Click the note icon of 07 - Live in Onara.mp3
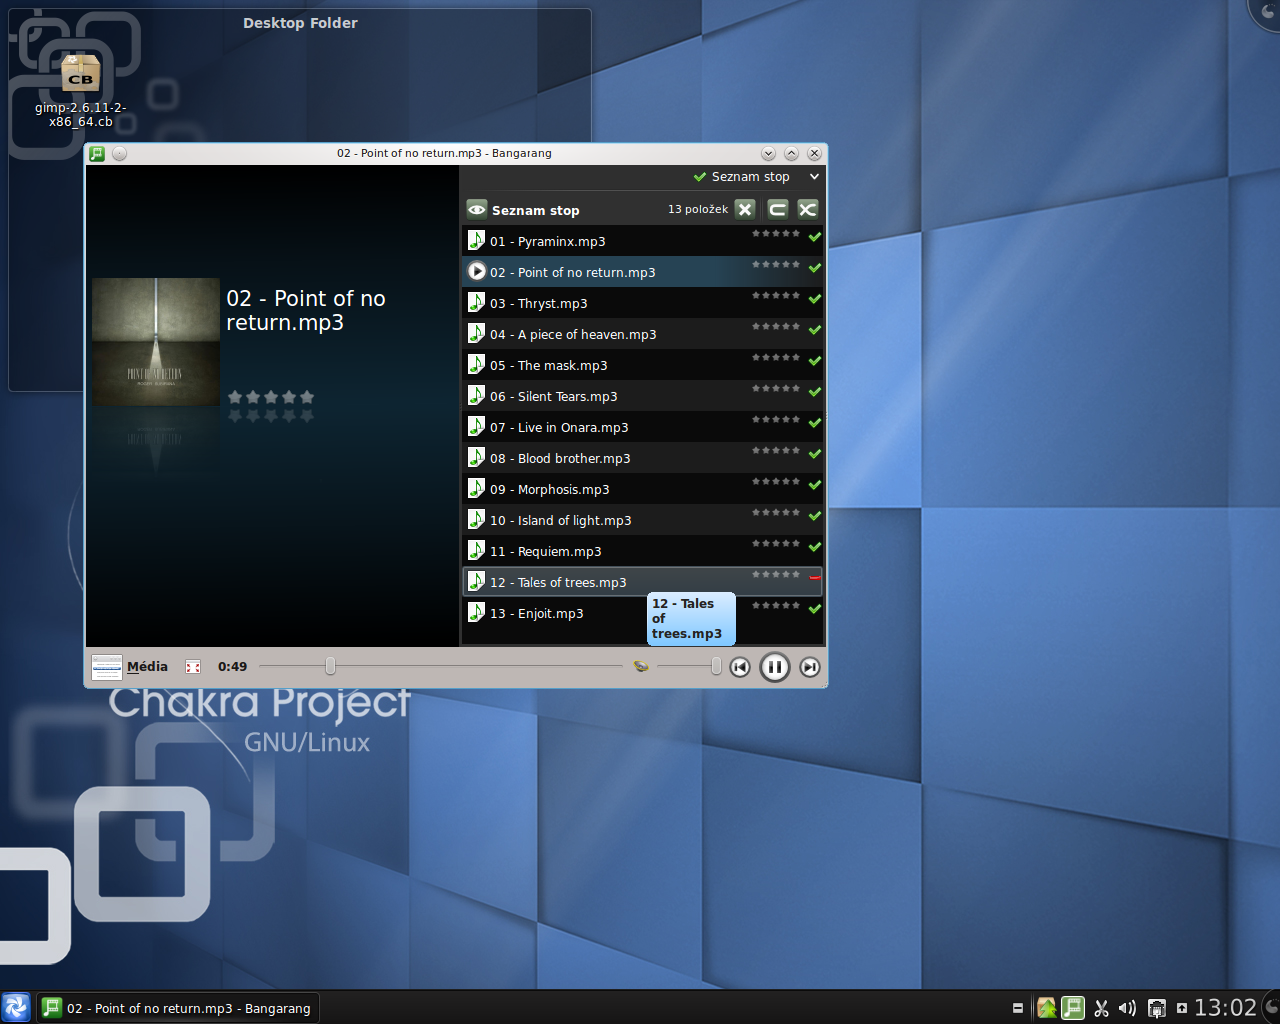This screenshot has width=1280, height=1024. [x=477, y=427]
